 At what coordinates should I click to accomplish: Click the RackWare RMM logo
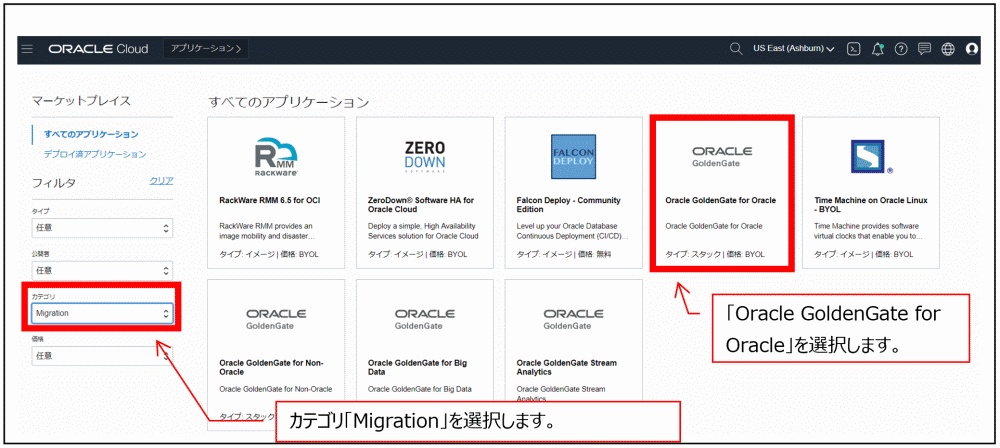pos(276,156)
